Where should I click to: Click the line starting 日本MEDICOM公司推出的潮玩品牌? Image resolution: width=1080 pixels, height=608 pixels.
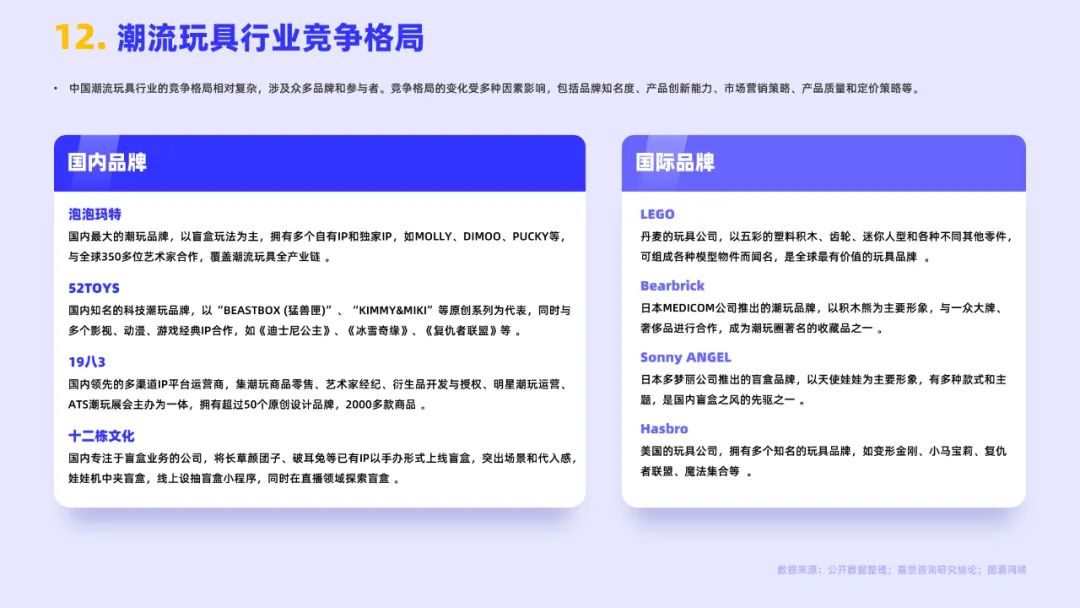point(823,308)
